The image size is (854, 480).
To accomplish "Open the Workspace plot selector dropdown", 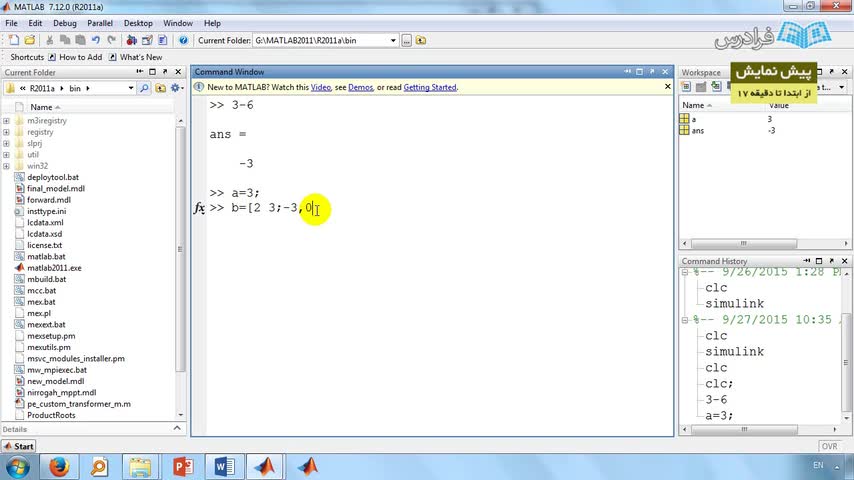I will 841,87.
